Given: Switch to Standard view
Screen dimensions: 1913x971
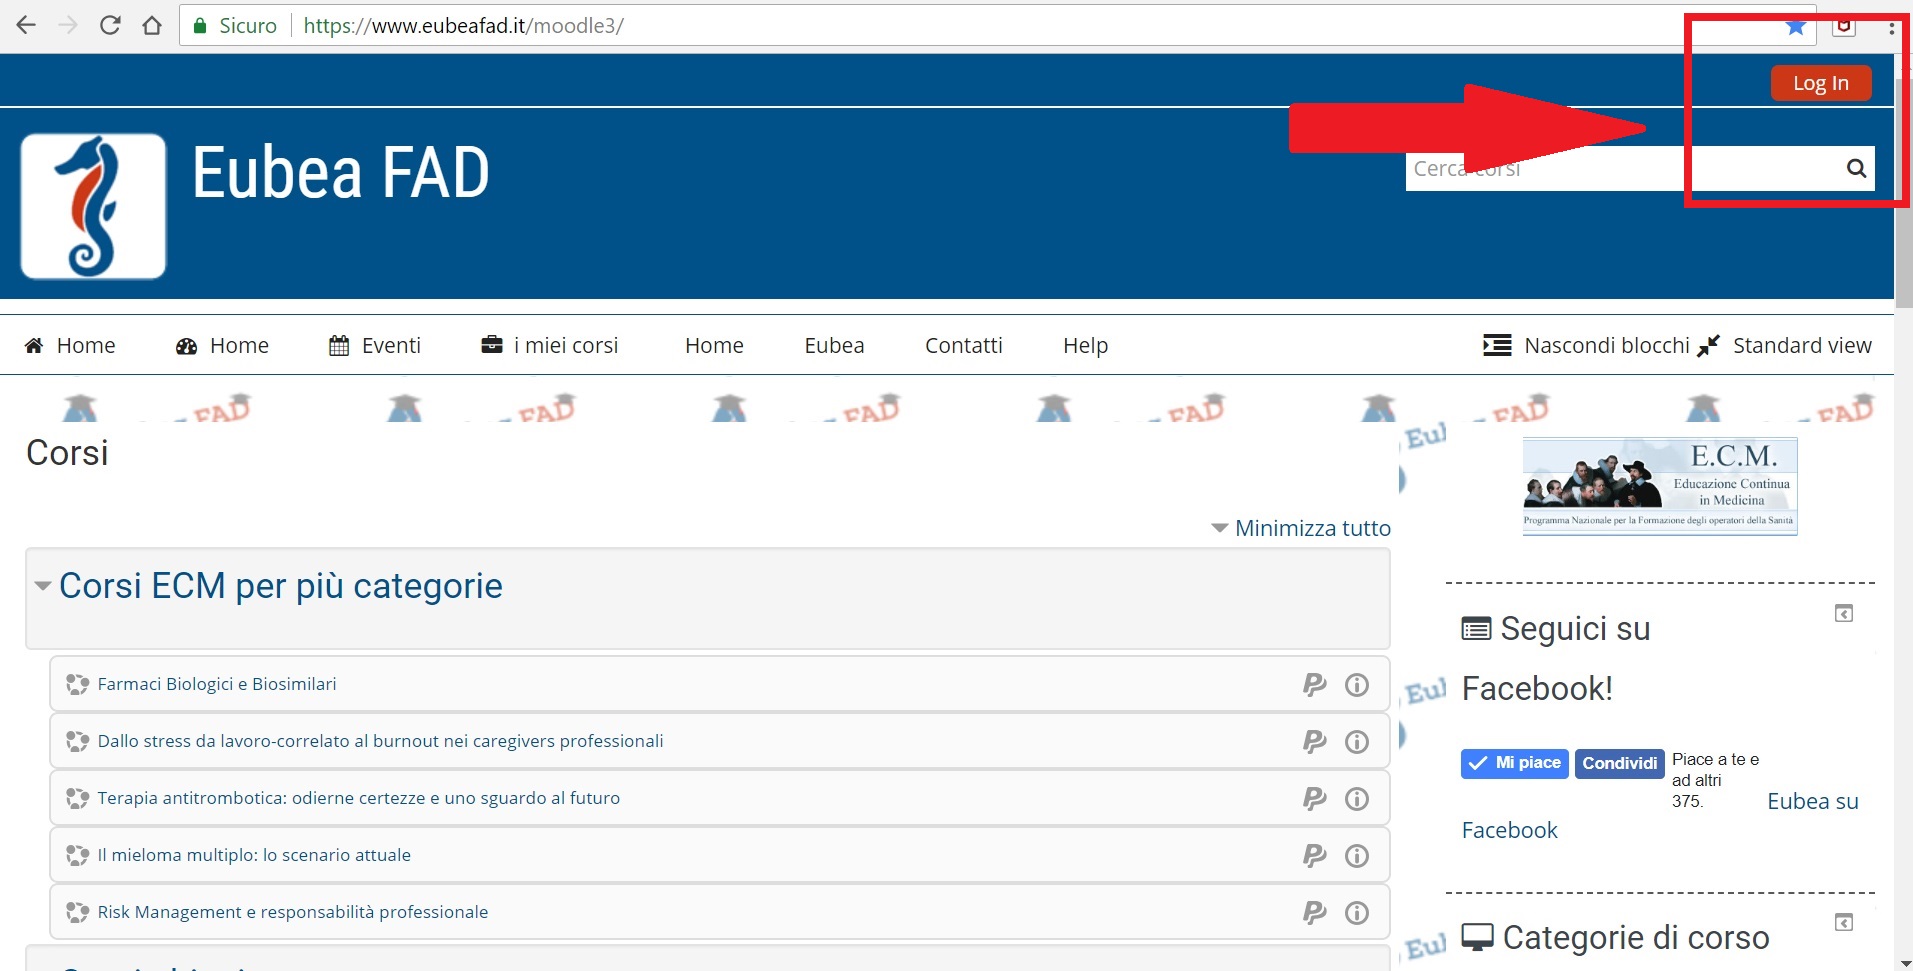Looking at the screenshot, I should coord(1785,346).
